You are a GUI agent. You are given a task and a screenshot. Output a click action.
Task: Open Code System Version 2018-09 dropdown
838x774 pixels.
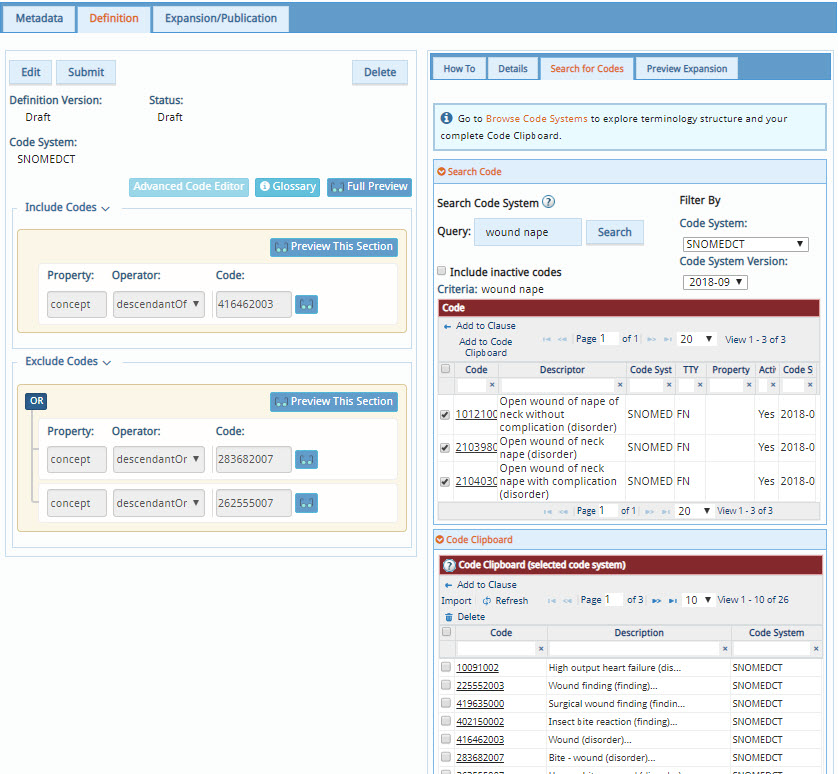(x=715, y=283)
